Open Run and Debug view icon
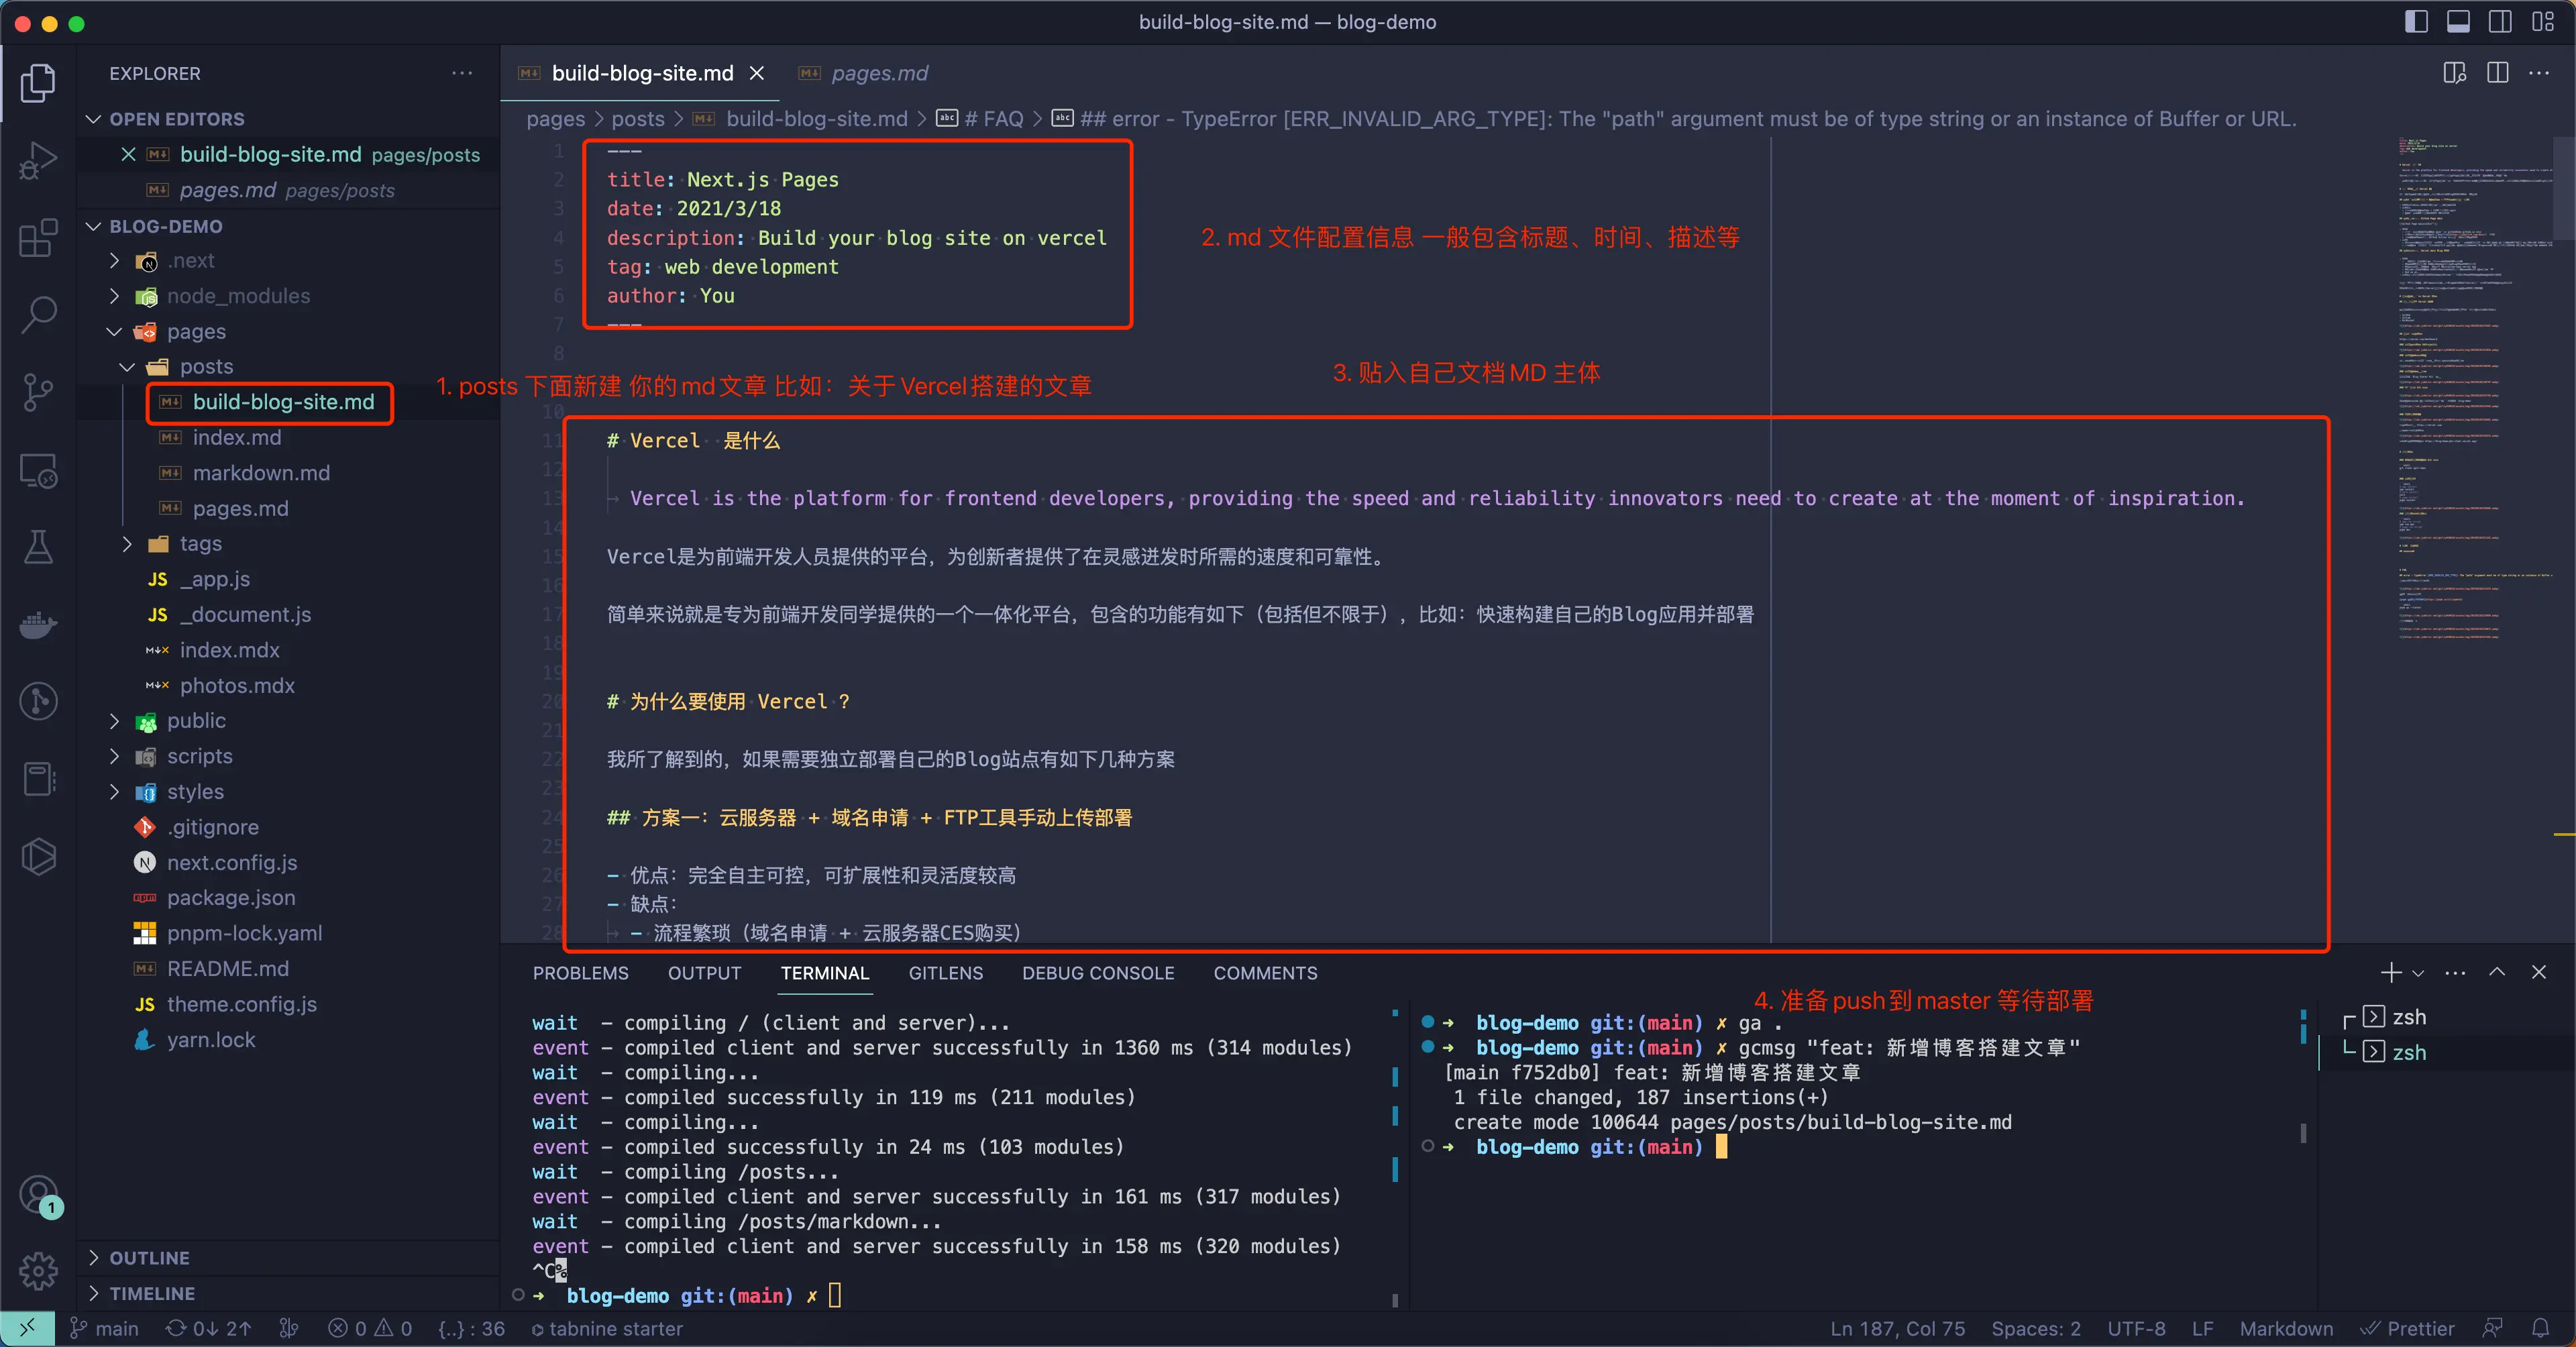 tap(38, 160)
